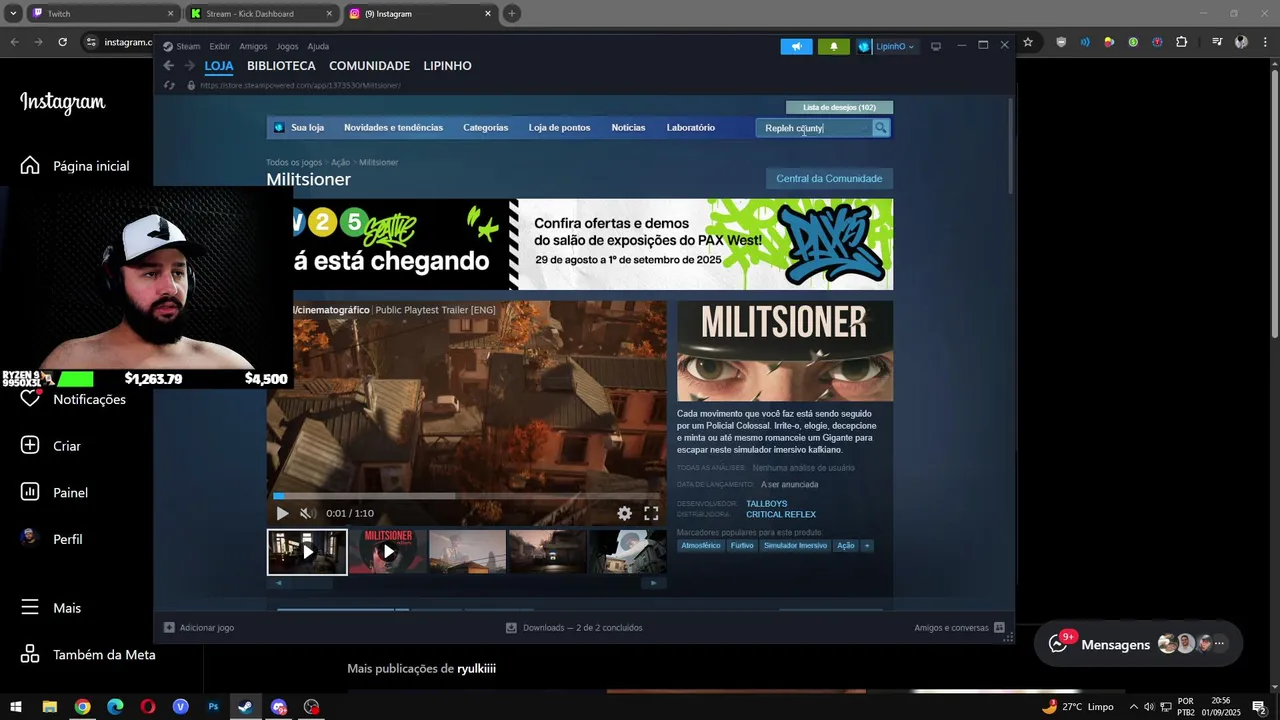Unmute the trailer audio
This screenshot has height=720, width=1280.
point(306,513)
